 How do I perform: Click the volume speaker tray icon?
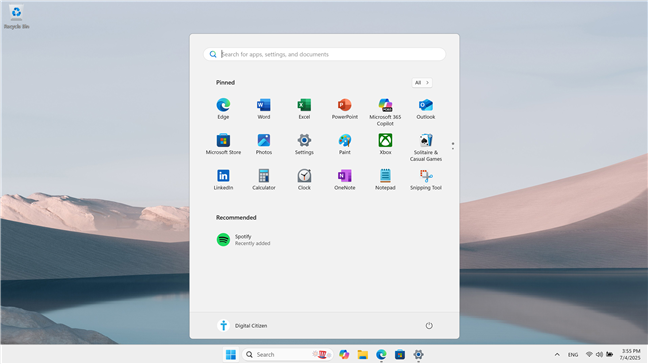599,354
